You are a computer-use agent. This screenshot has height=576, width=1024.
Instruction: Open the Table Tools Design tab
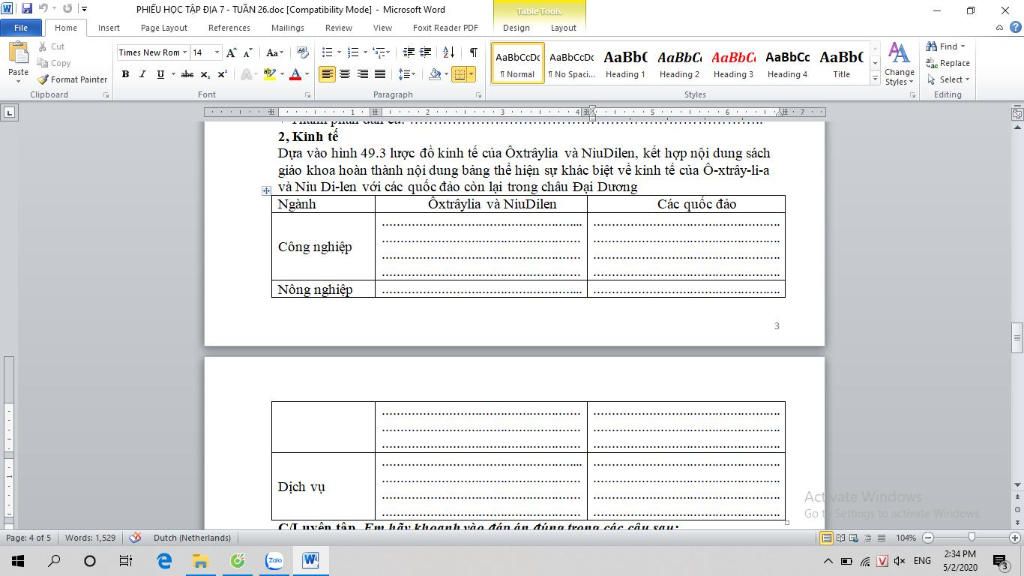[x=517, y=27]
